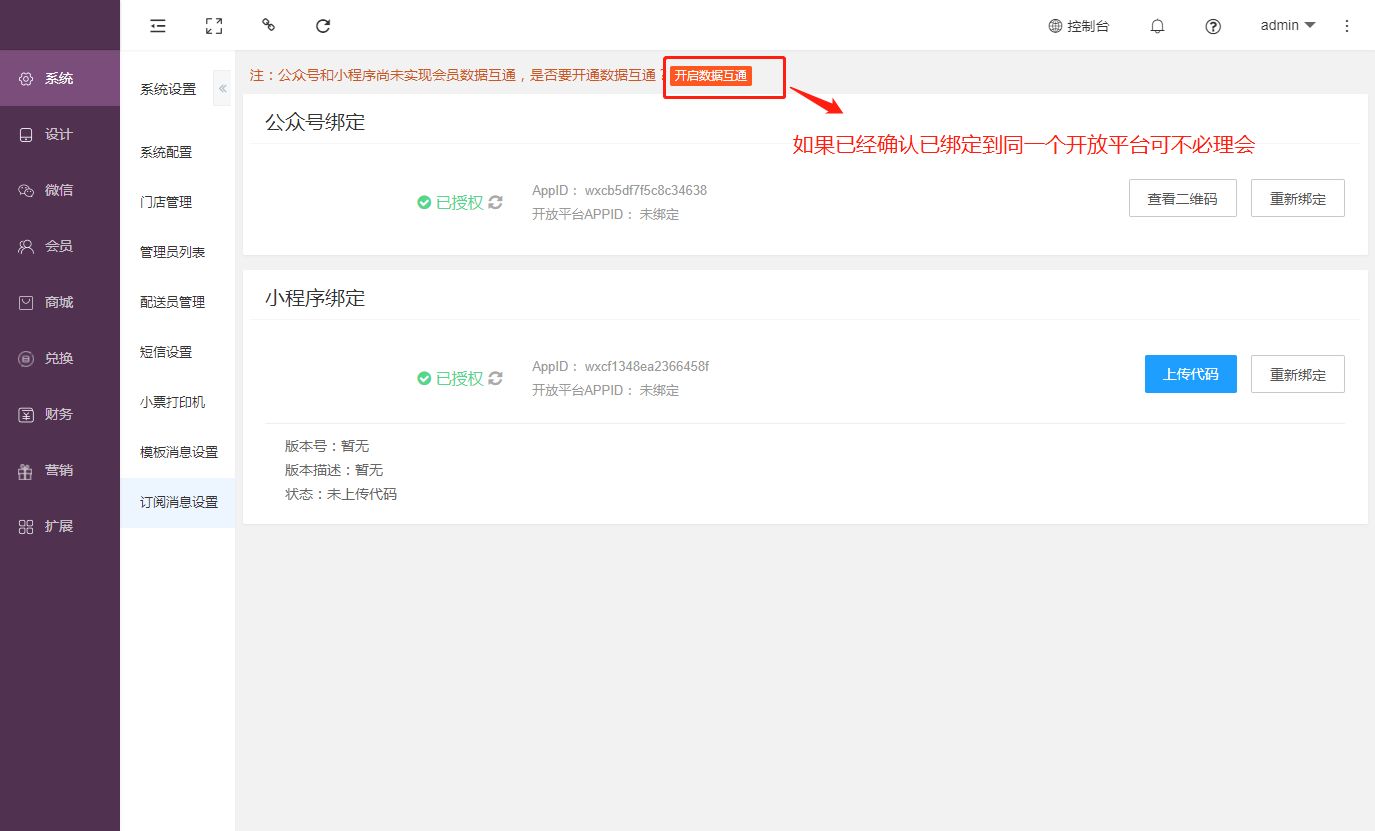
Task: Click 查看二维码 button
Action: coord(1182,199)
